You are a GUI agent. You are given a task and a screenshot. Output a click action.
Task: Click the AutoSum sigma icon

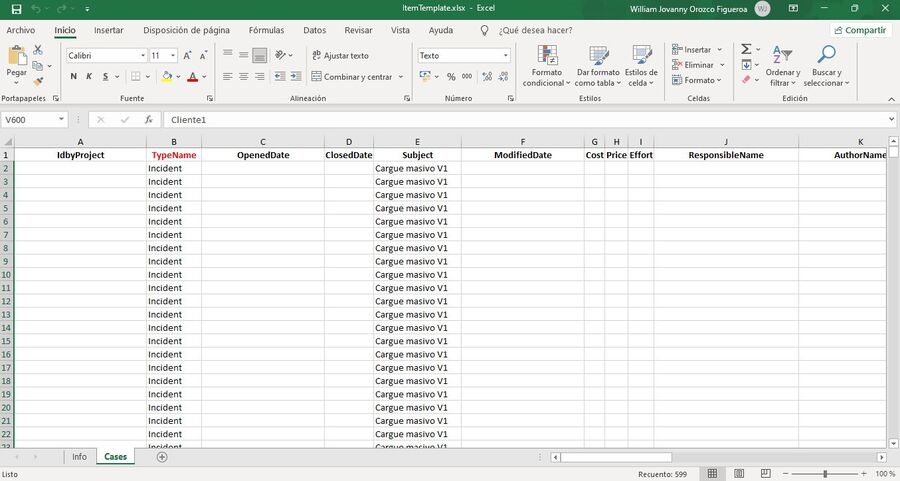(746, 49)
